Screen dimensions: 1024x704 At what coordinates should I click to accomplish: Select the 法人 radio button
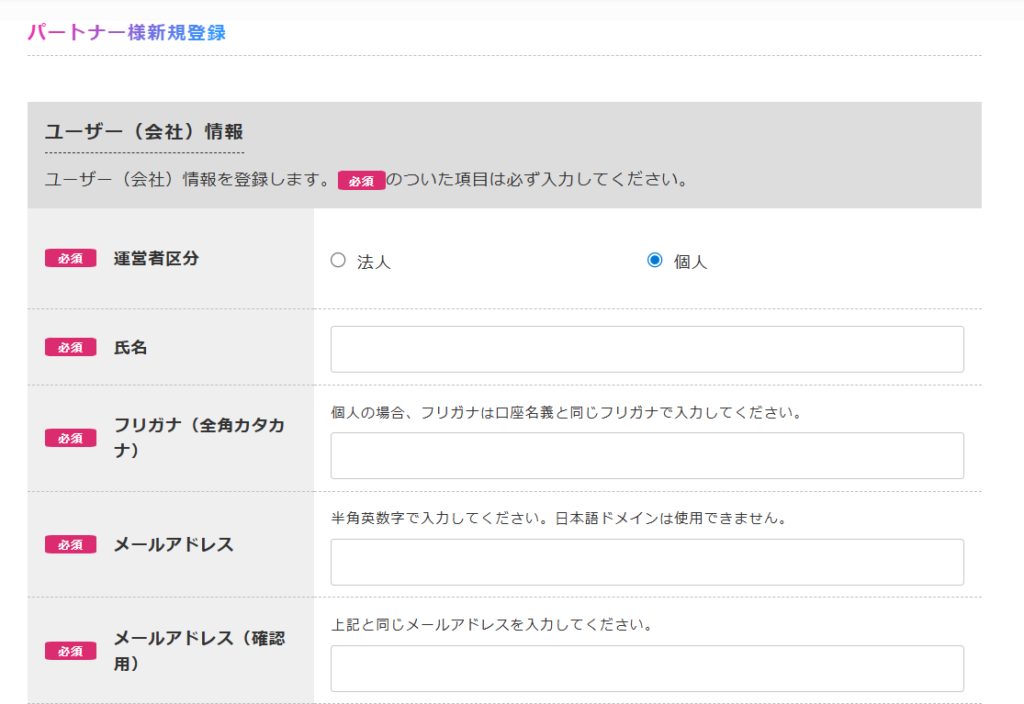point(338,260)
